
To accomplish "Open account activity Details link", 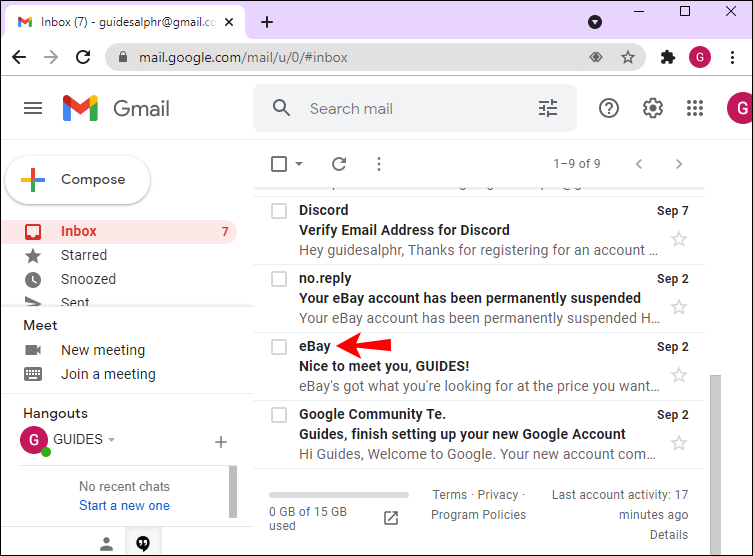I will [668, 535].
